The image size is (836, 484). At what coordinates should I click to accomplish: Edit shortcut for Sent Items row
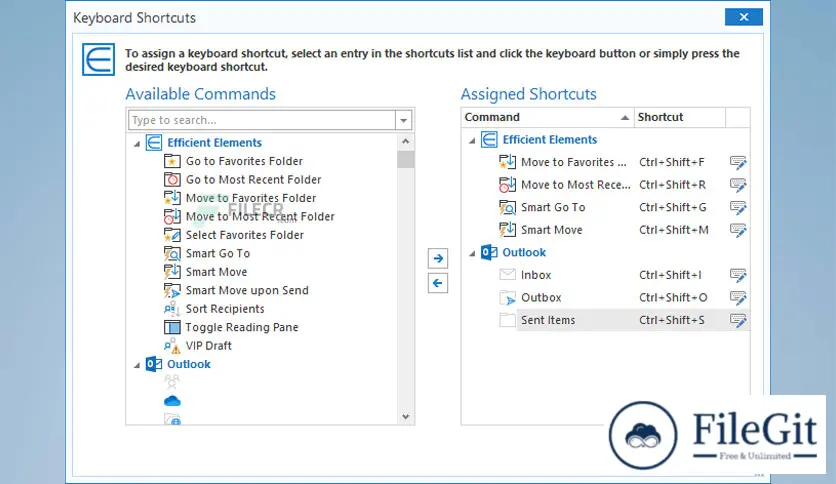coord(738,320)
